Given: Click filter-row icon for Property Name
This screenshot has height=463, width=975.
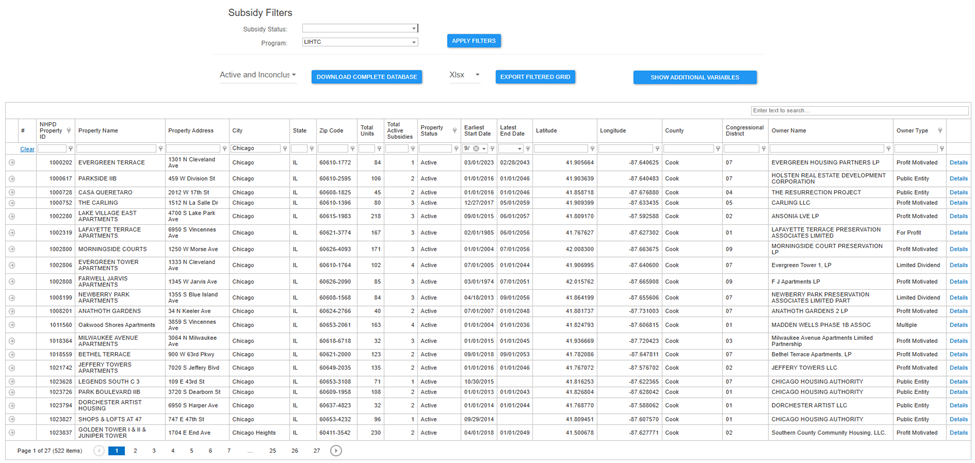Looking at the screenshot, I should [161, 149].
